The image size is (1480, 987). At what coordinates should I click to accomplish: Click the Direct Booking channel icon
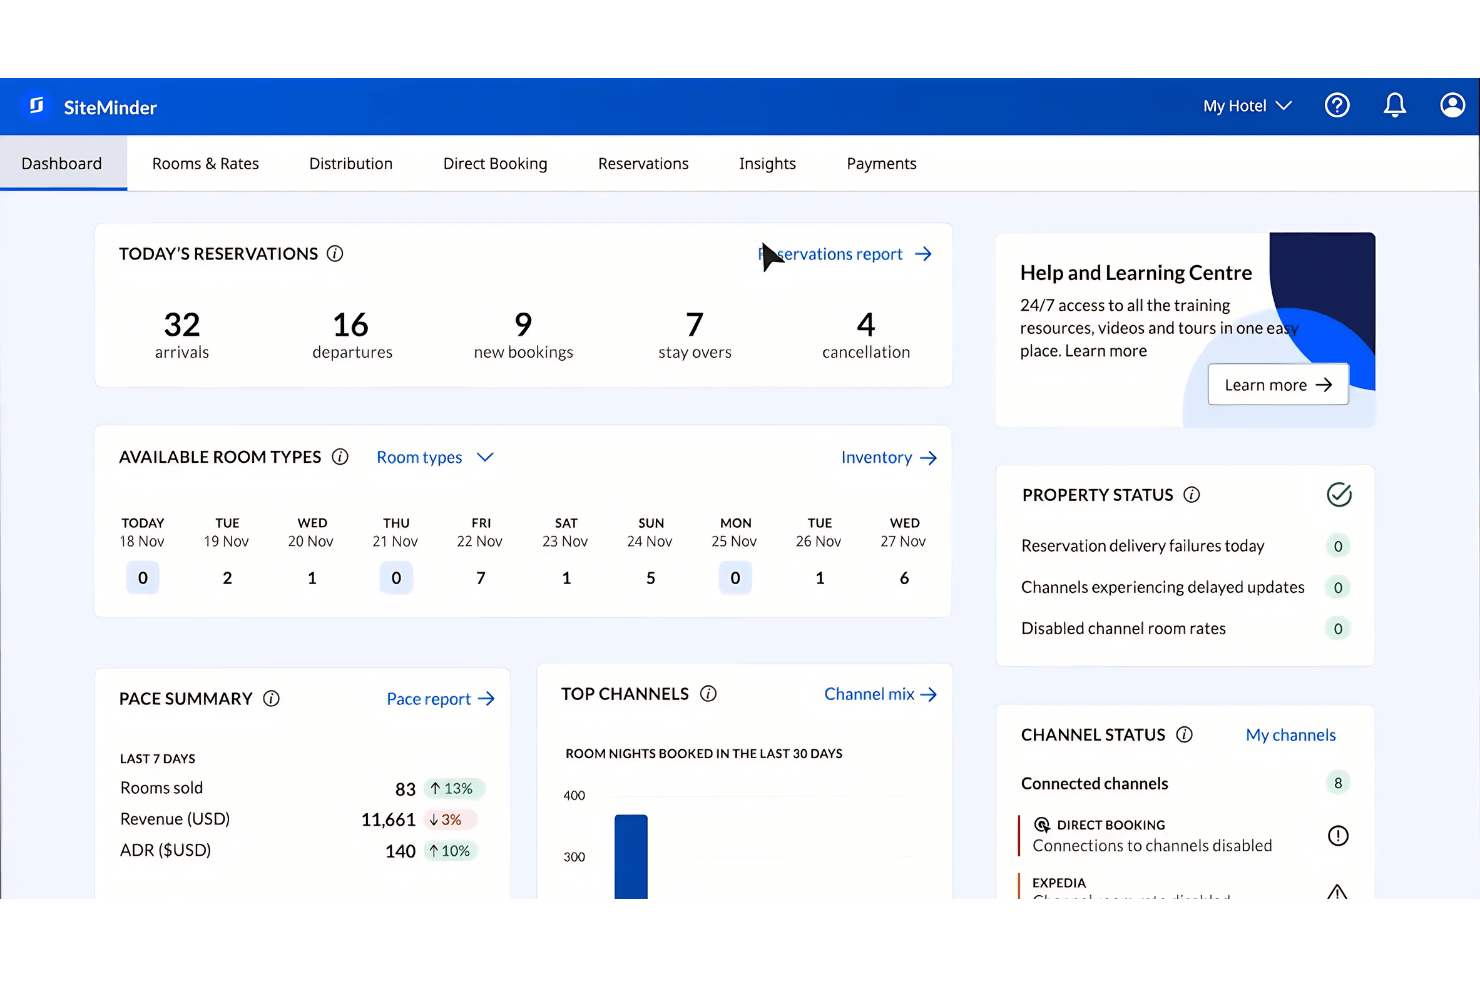click(x=1041, y=825)
